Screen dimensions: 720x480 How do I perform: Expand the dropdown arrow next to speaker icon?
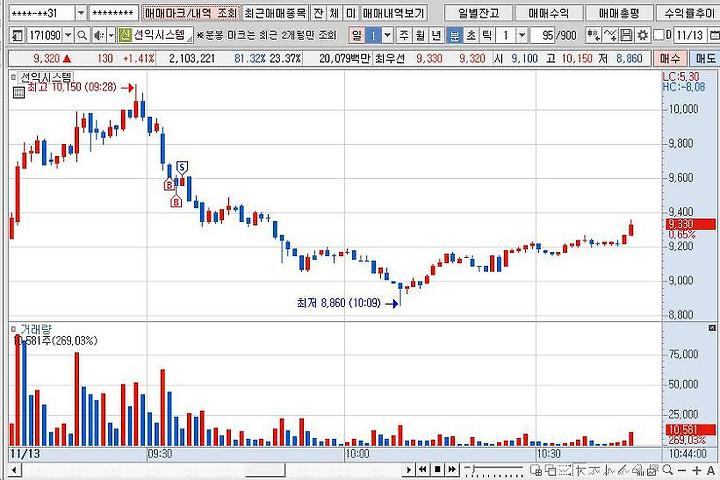pyautogui.click(x=111, y=35)
